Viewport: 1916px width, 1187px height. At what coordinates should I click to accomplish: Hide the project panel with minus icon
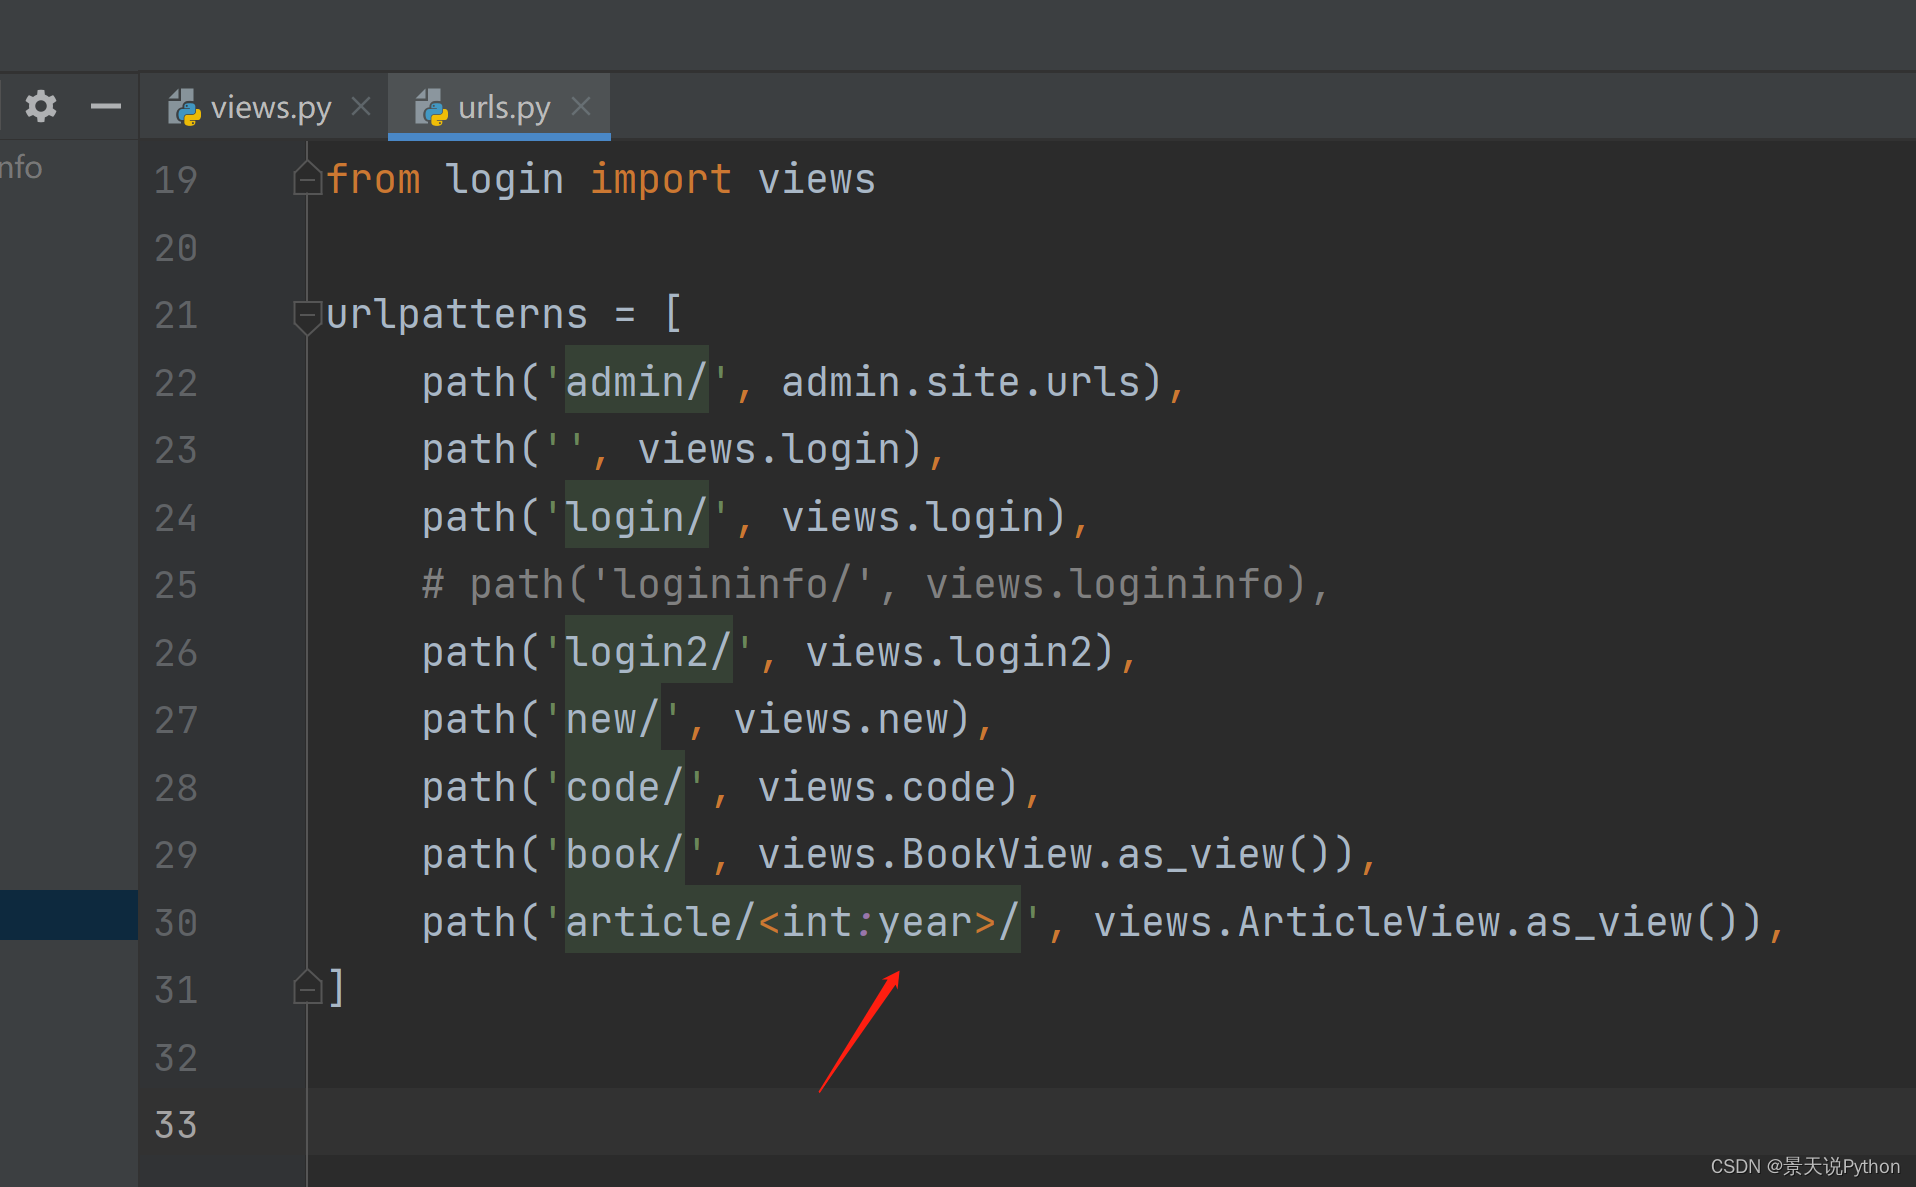tap(105, 106)
